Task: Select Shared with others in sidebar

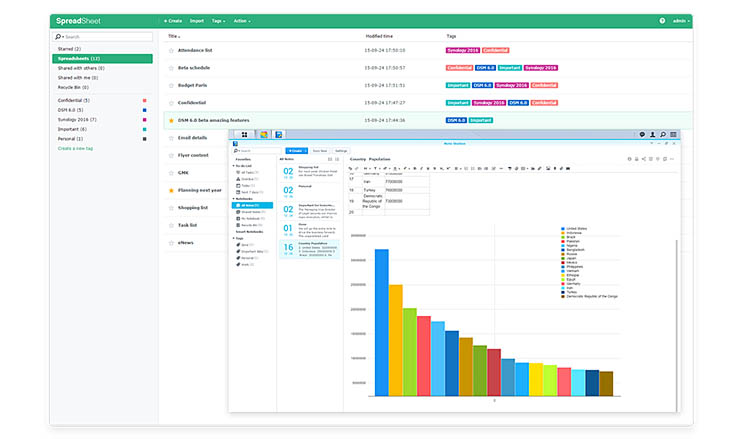Action: [78, 70]
